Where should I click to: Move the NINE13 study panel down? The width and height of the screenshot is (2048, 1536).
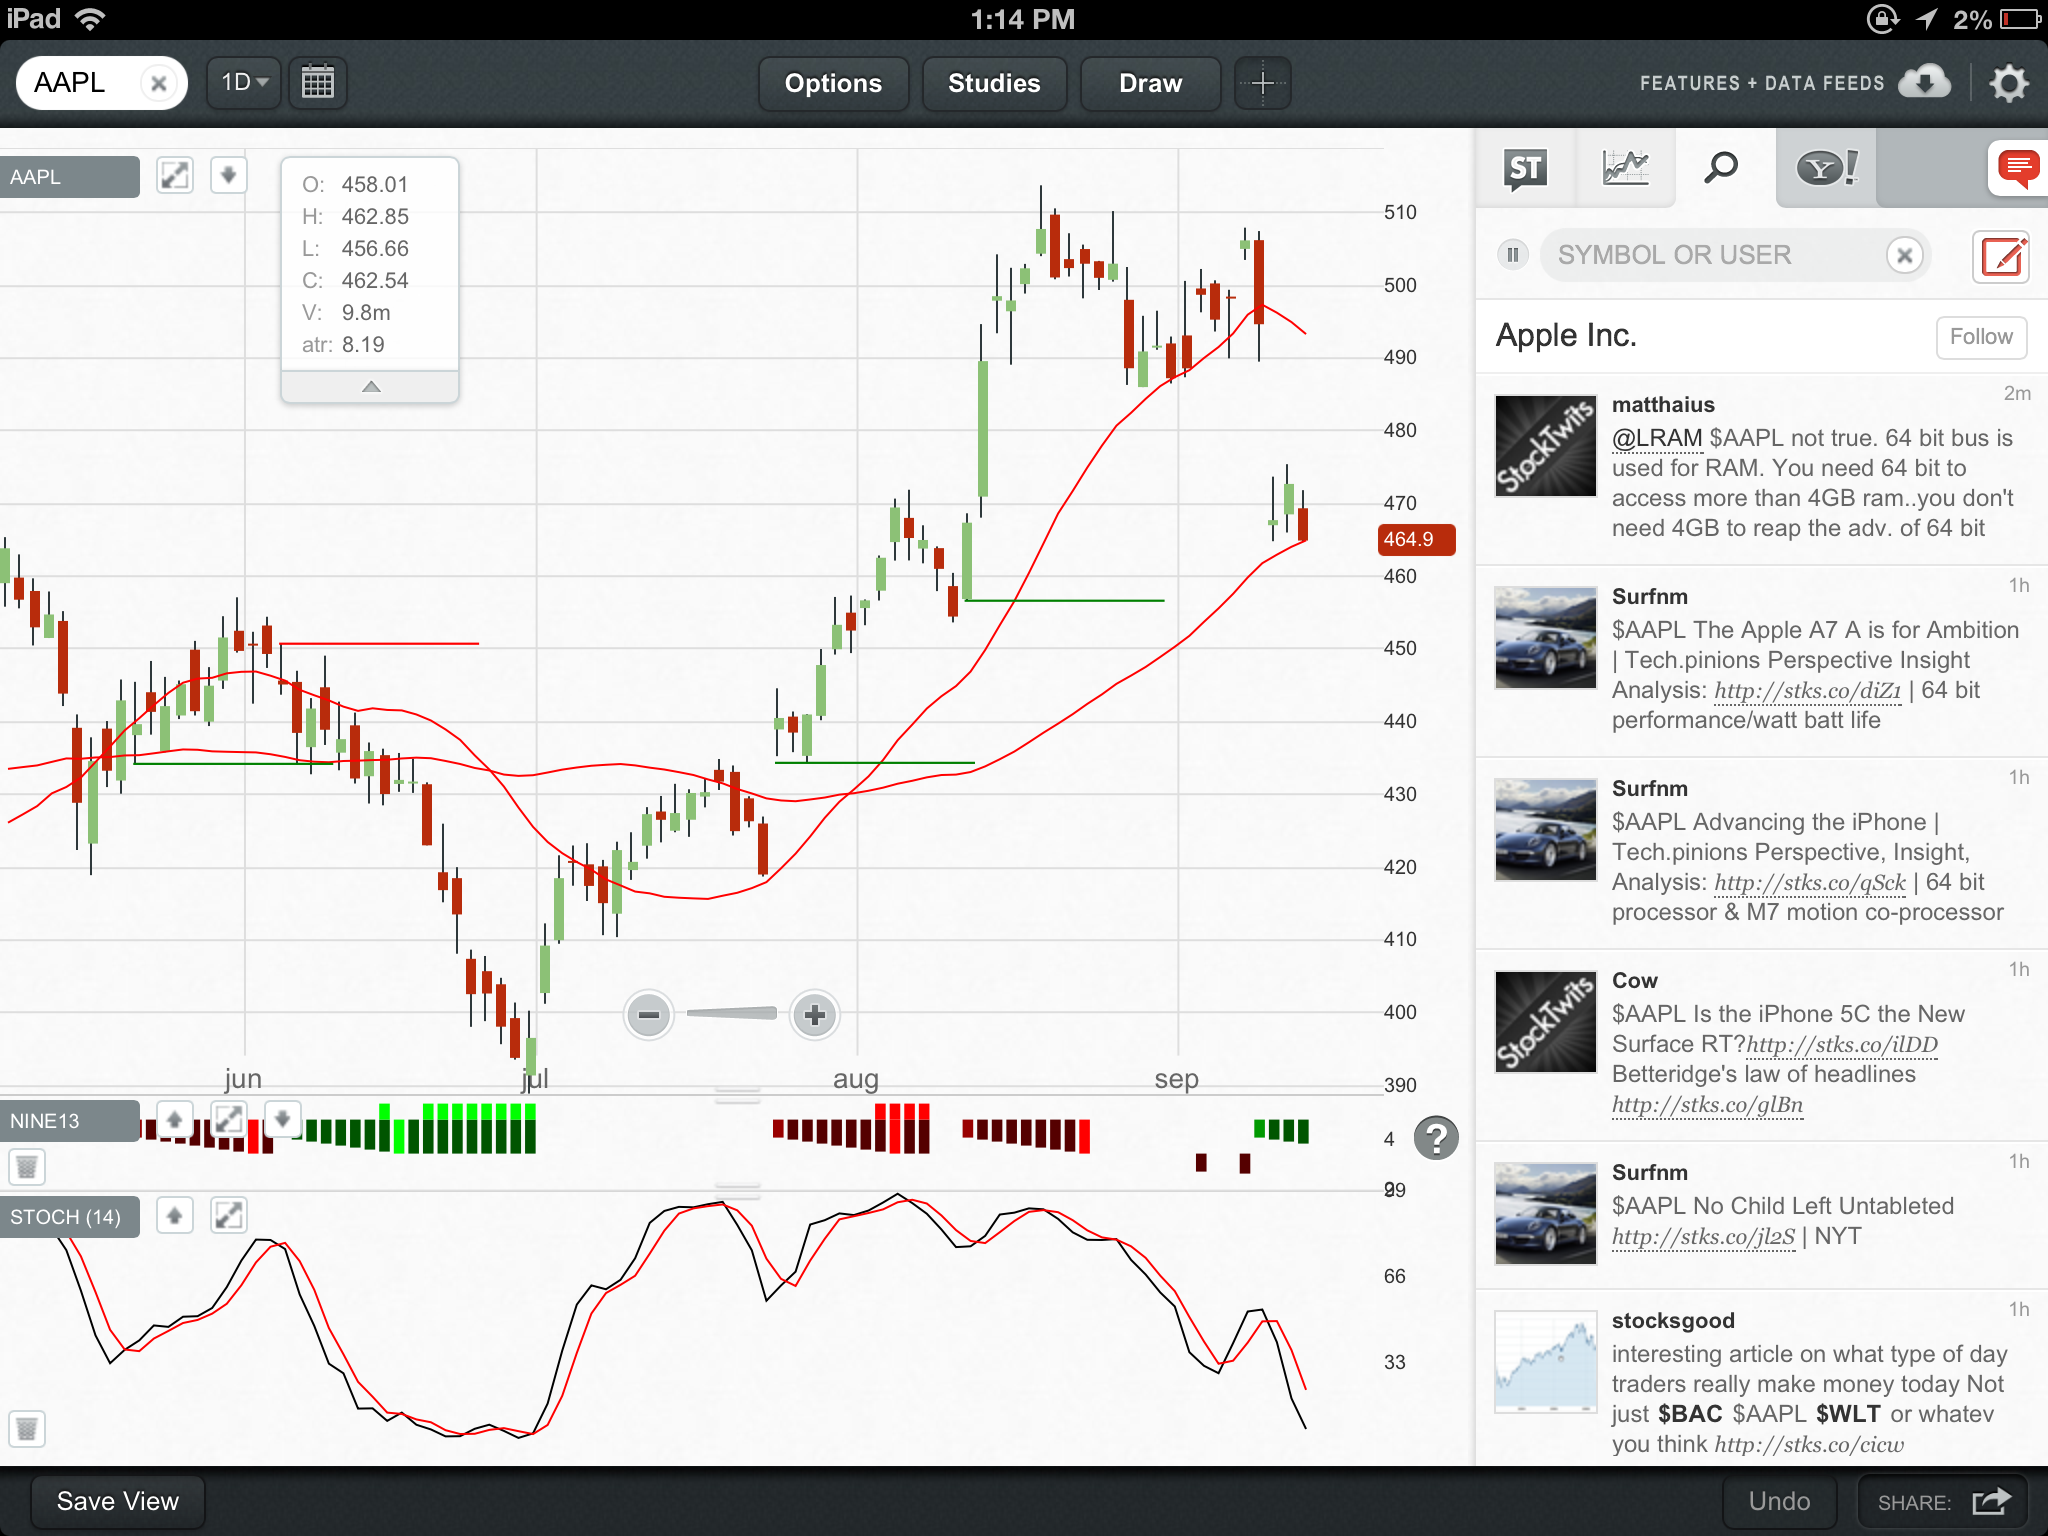[x=283, y=1119]
